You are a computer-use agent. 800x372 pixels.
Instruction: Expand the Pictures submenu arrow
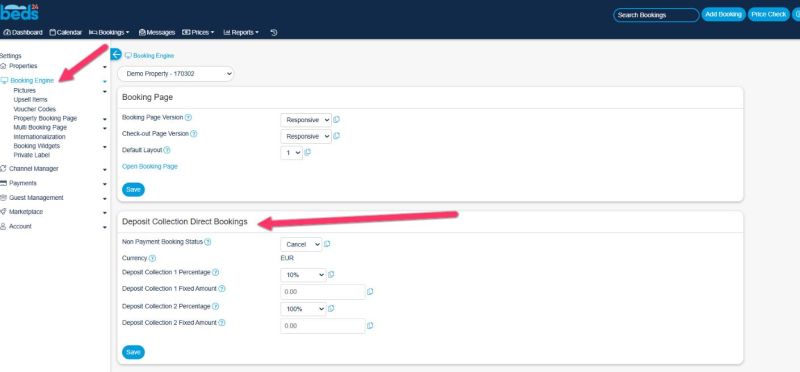tap(105, 91)
